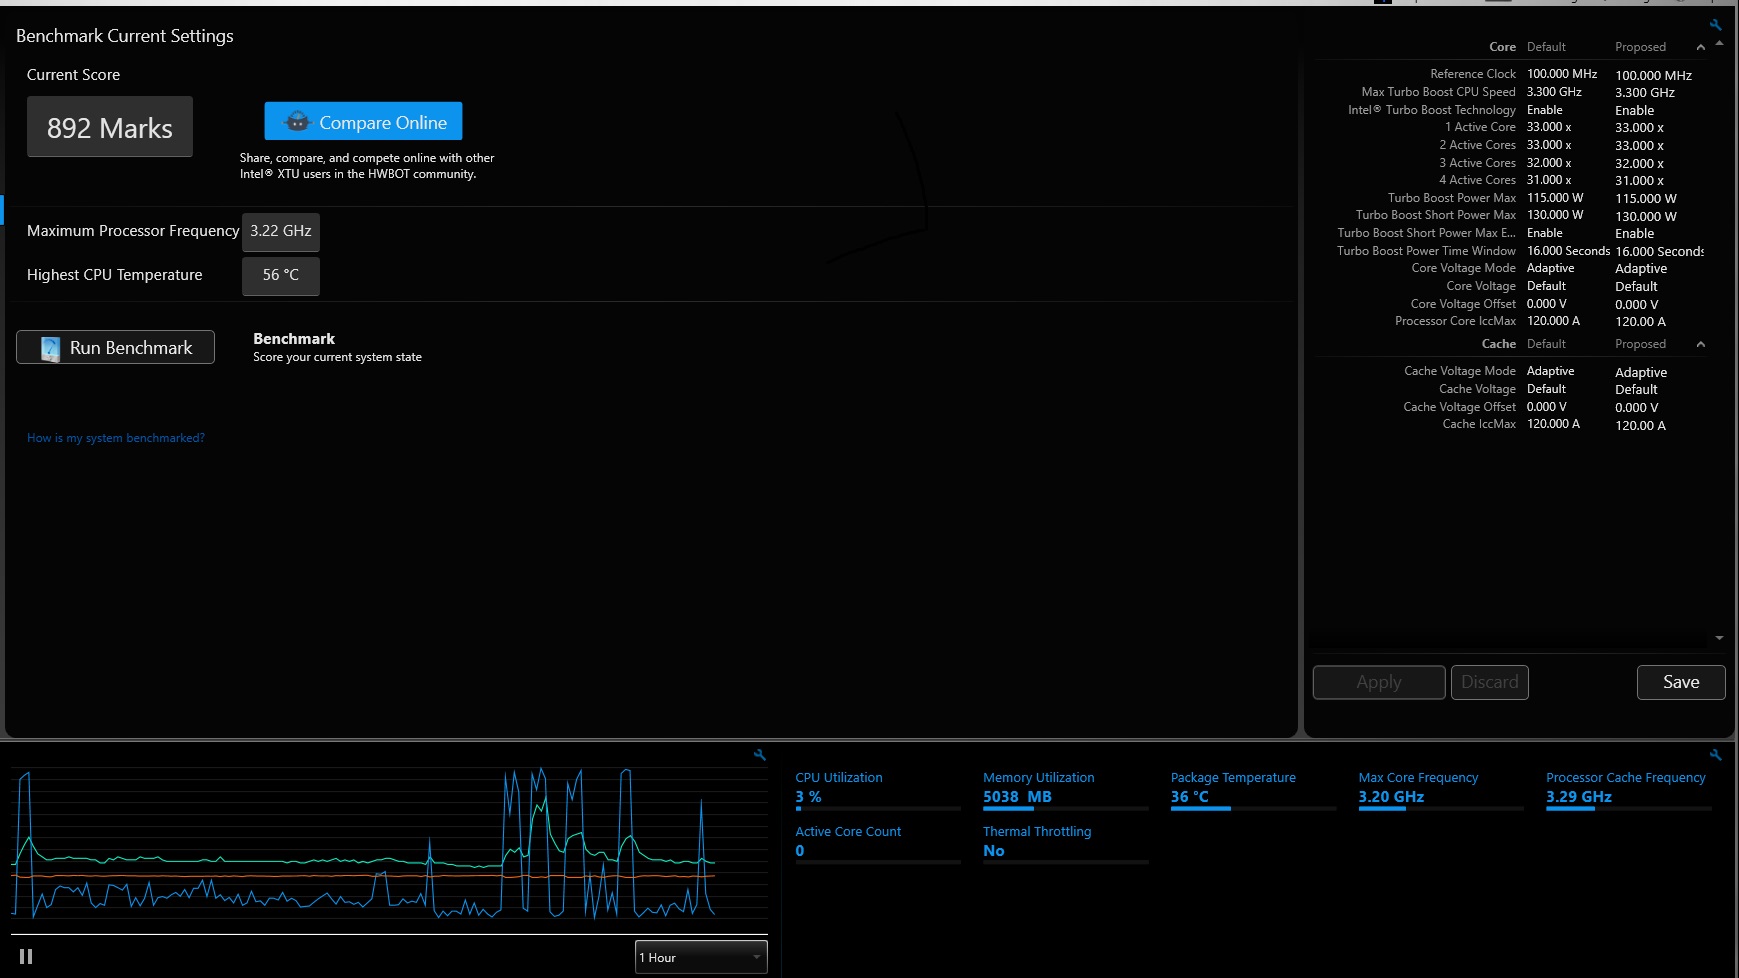Click the HWBOT icon in Compare Online

coord(298,122)
